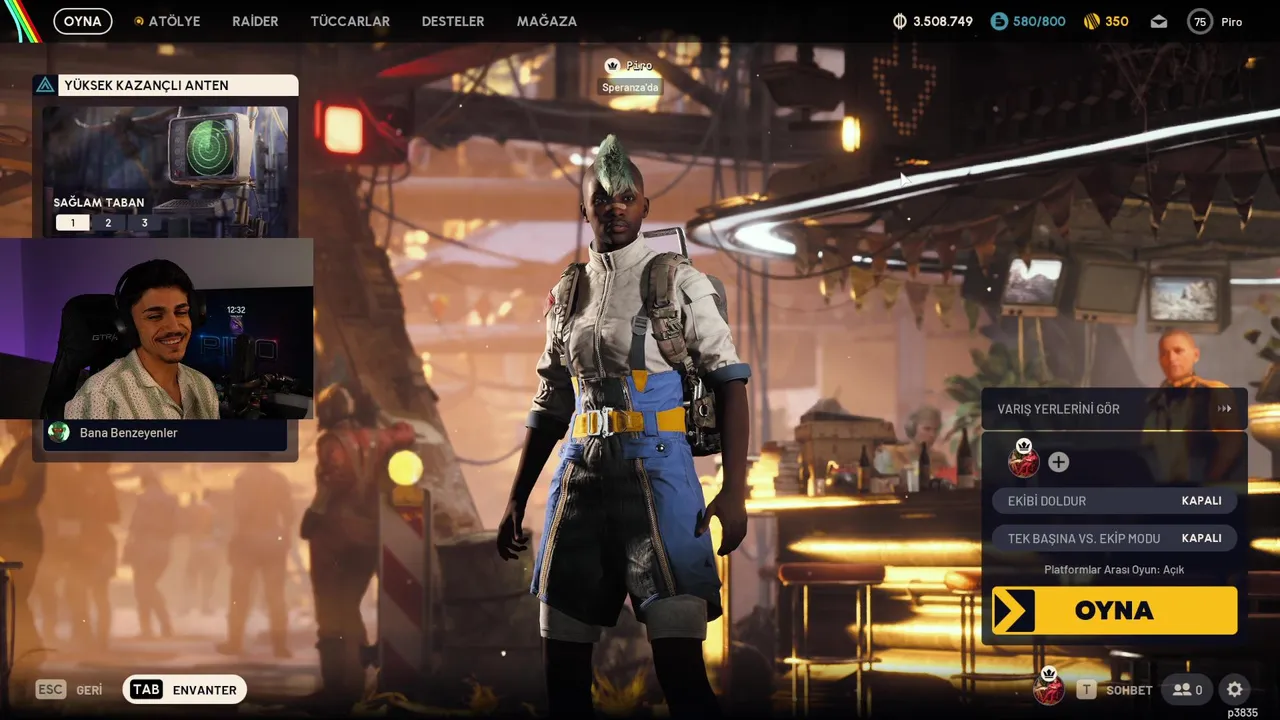Image resolution: width=1280 pixels, height=720 pixels.
Task: Click the level 75 badge
Action: (x=1199, y=21)
